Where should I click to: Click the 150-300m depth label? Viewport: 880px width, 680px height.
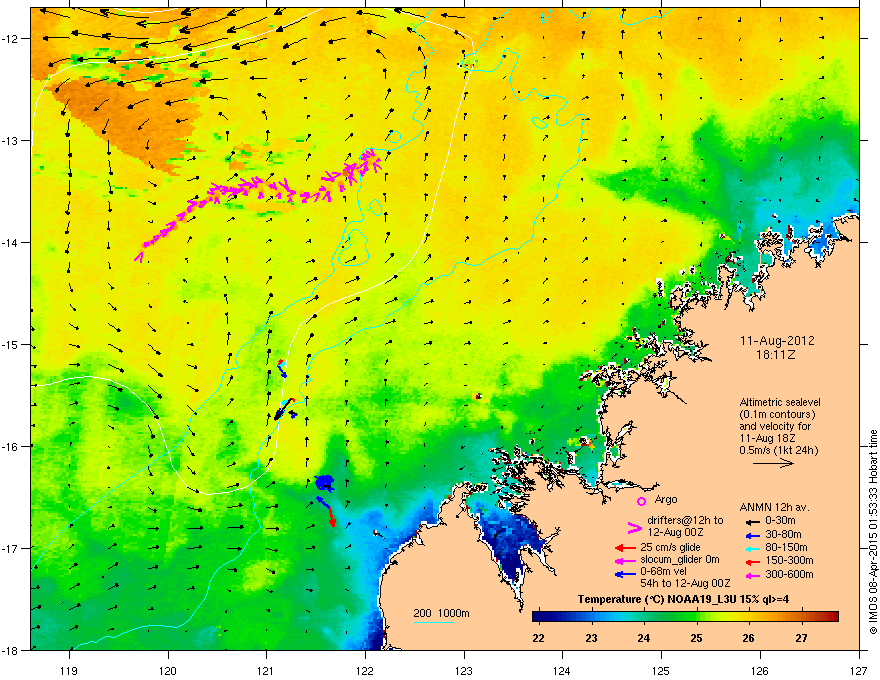point(789,560)
